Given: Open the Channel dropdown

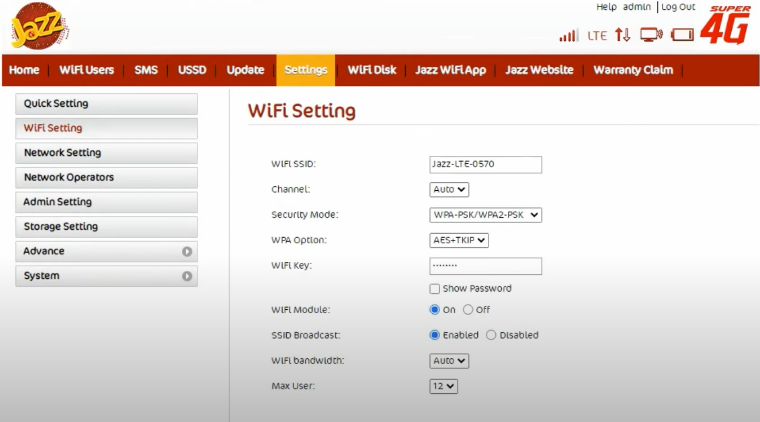Looking at the screenshot, I should [449, 189].
